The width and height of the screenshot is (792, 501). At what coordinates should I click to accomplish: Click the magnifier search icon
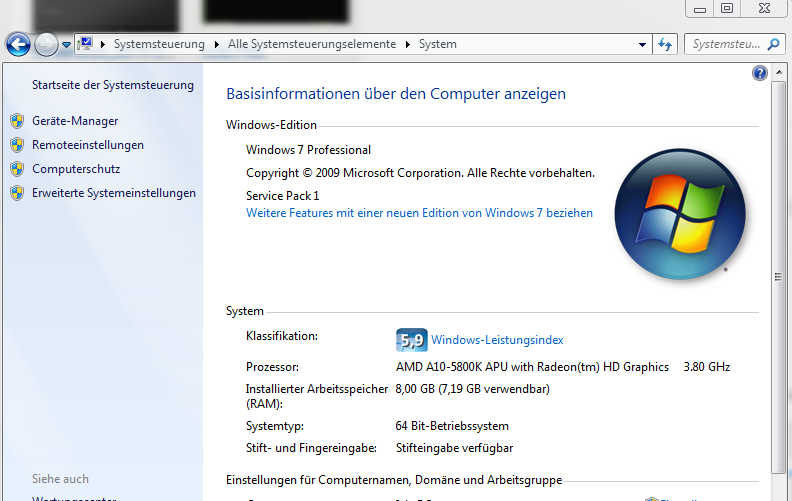point(773,44)
